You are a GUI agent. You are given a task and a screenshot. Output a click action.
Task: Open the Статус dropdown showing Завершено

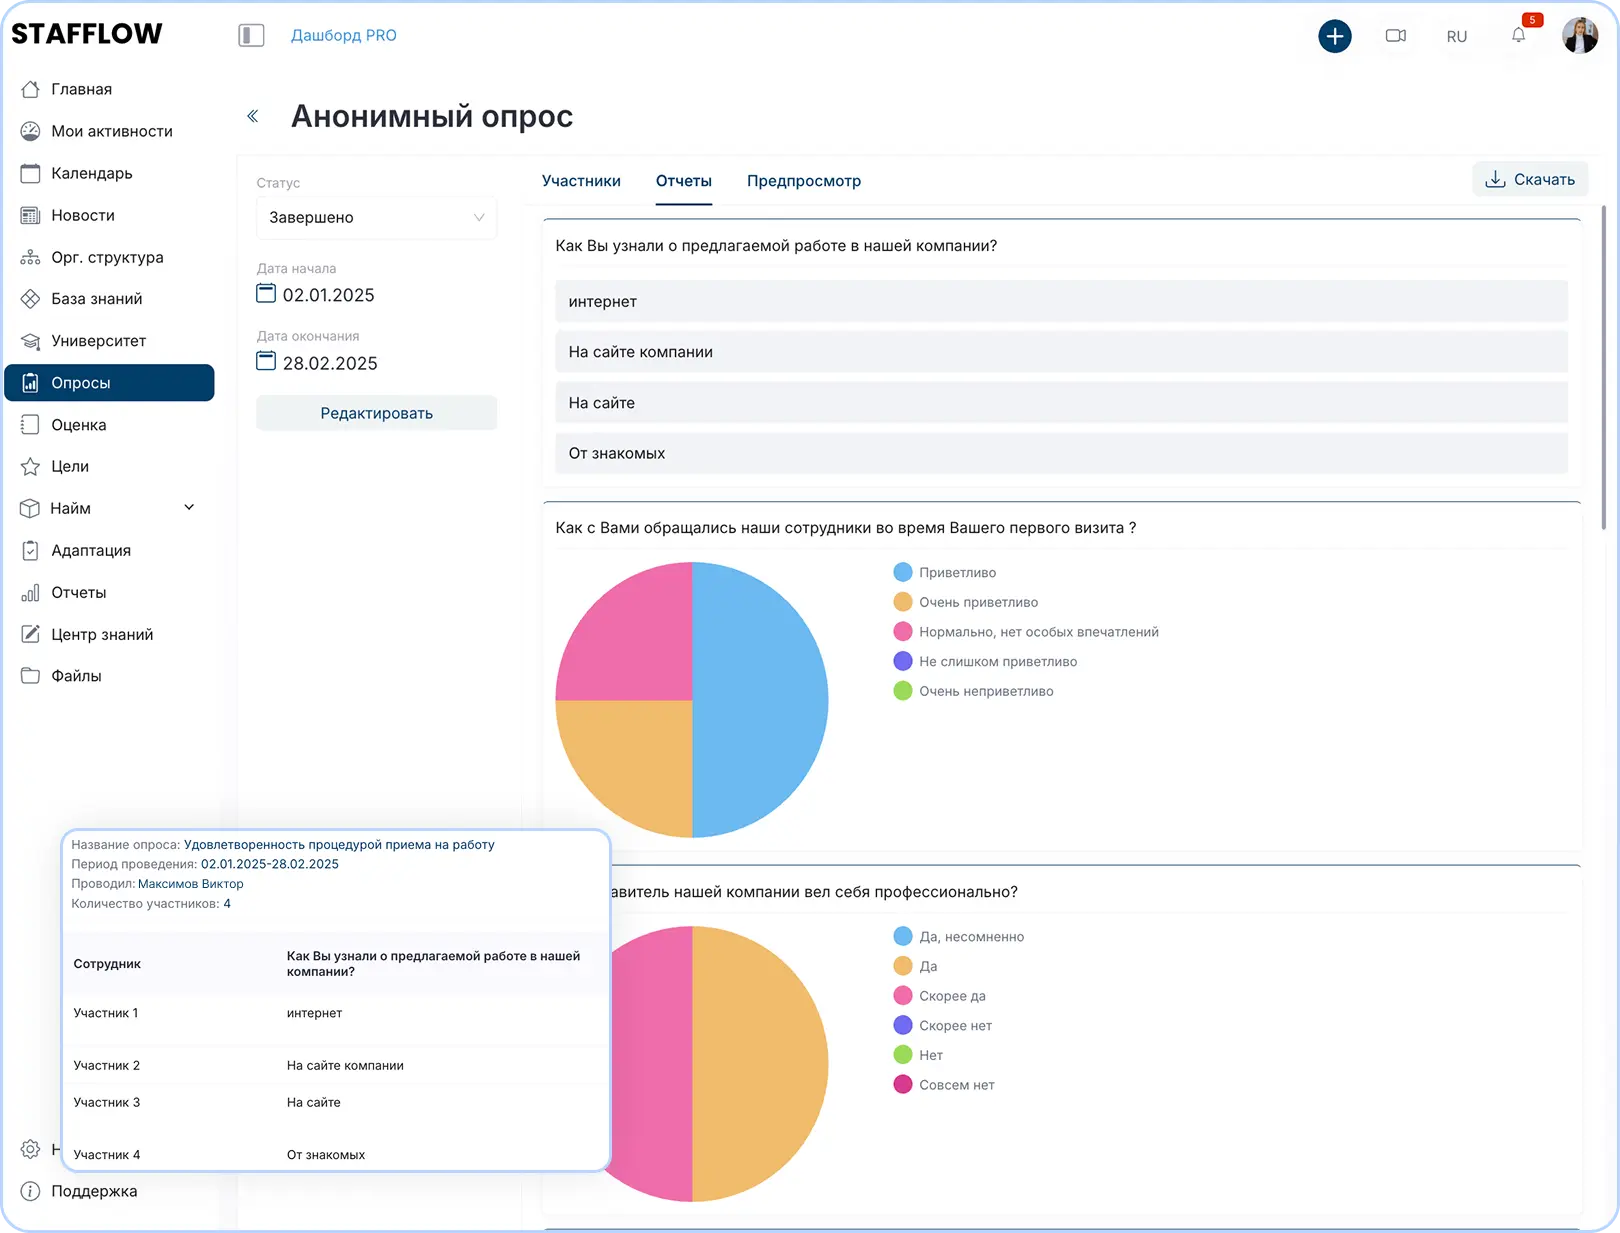coord(376,218)
